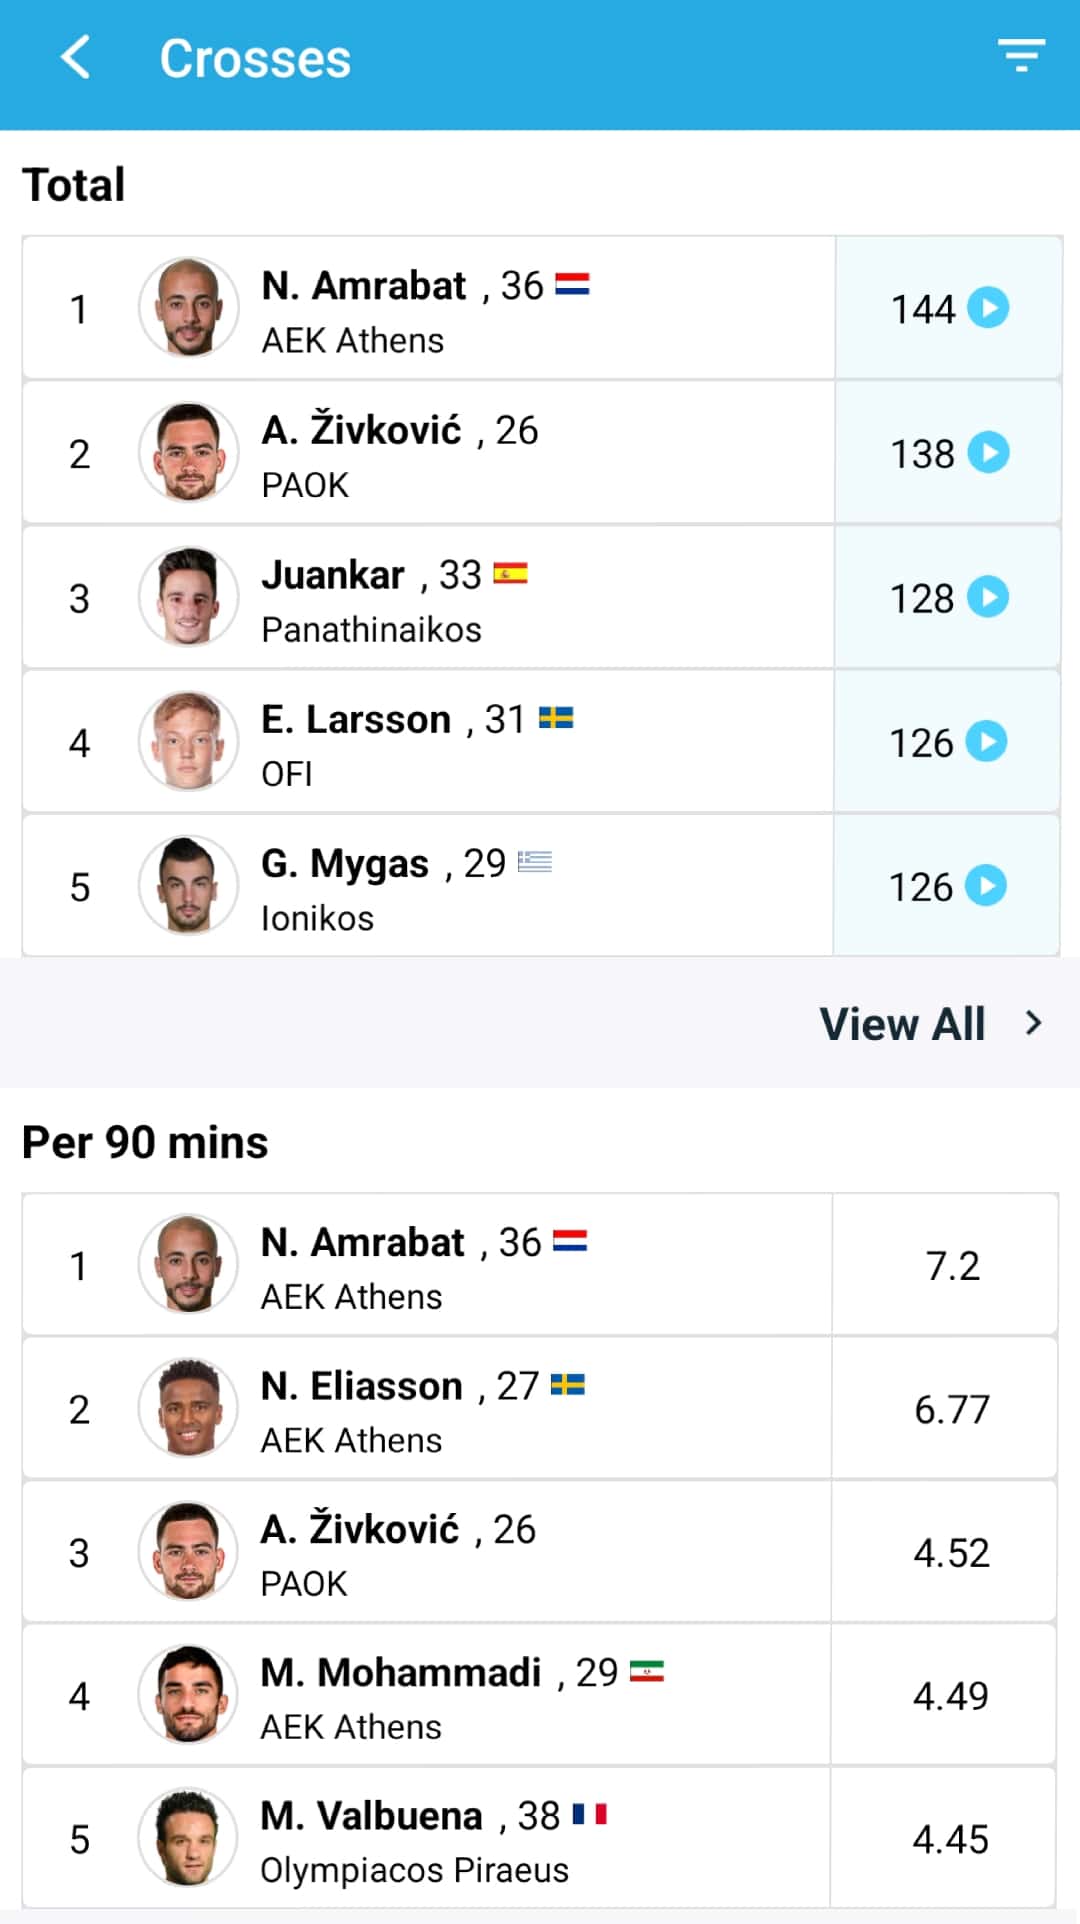Image resolution: width=1080 pixels, height=1924 pixels.
Task: Open N. Amrabat photo in Total list
Action: click(188, 308)
